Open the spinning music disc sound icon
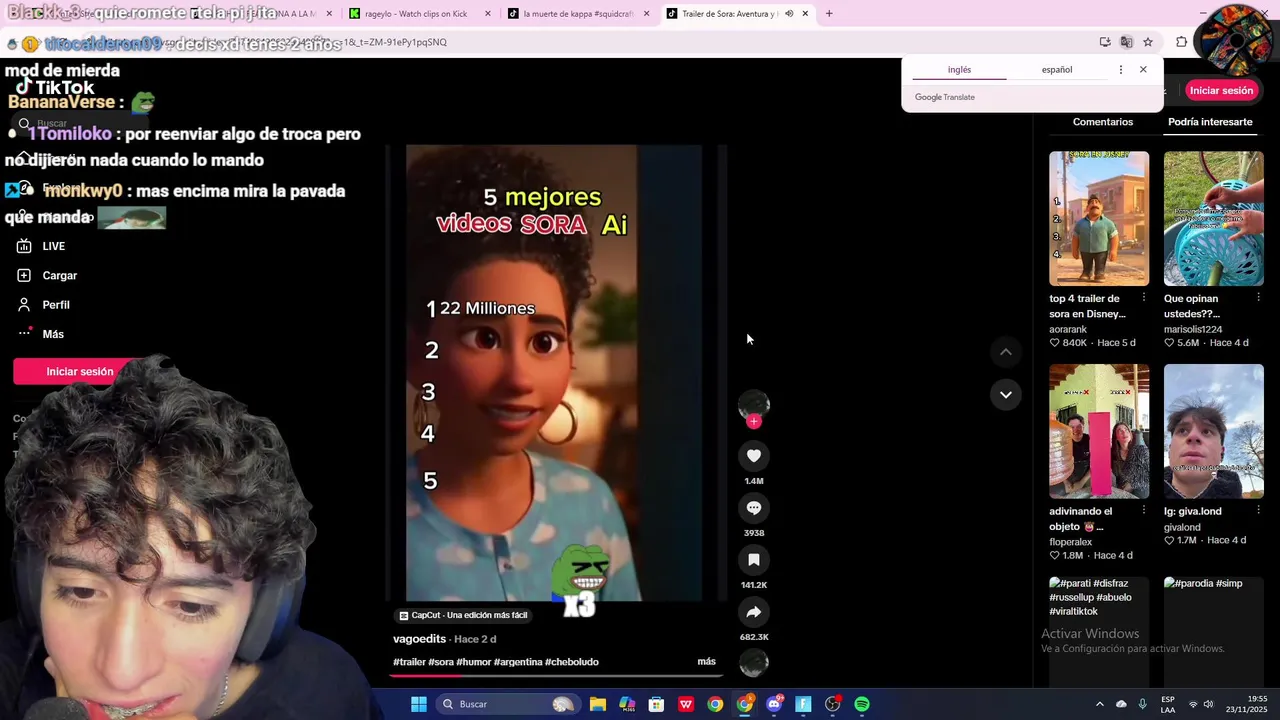 point(754,662)
